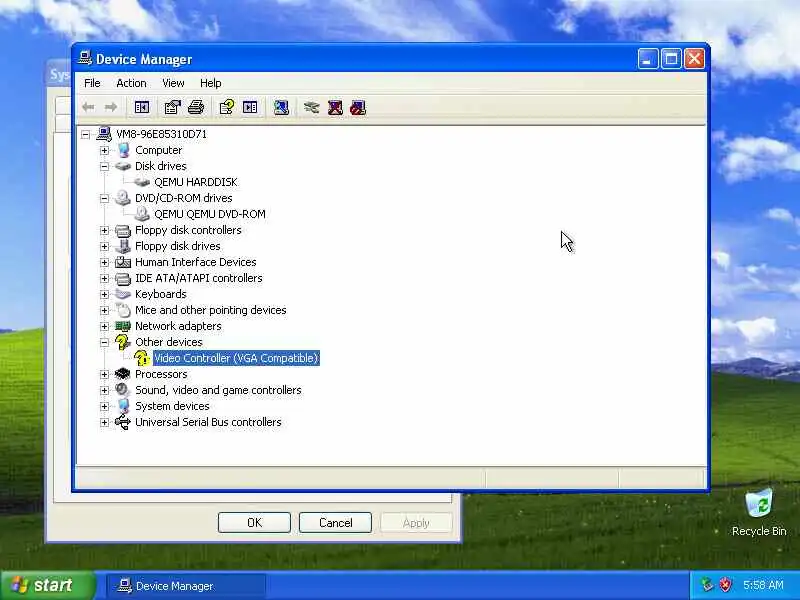Click the Help toolbar icon with question mark
The height and width of the screenshot is (600, 800).
point(227,107)
